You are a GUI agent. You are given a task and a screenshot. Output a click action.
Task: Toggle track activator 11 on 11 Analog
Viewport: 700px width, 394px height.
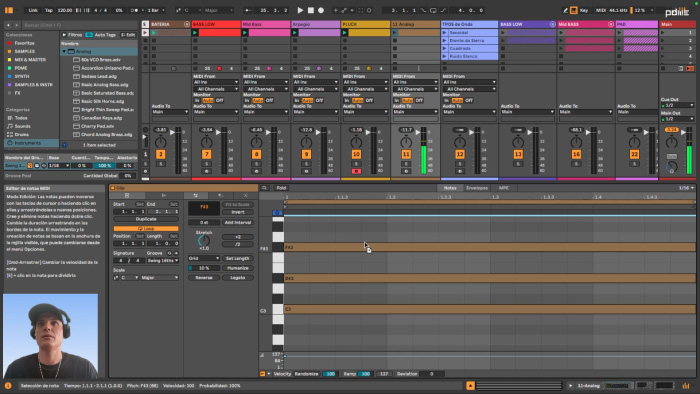pos(406,154)
